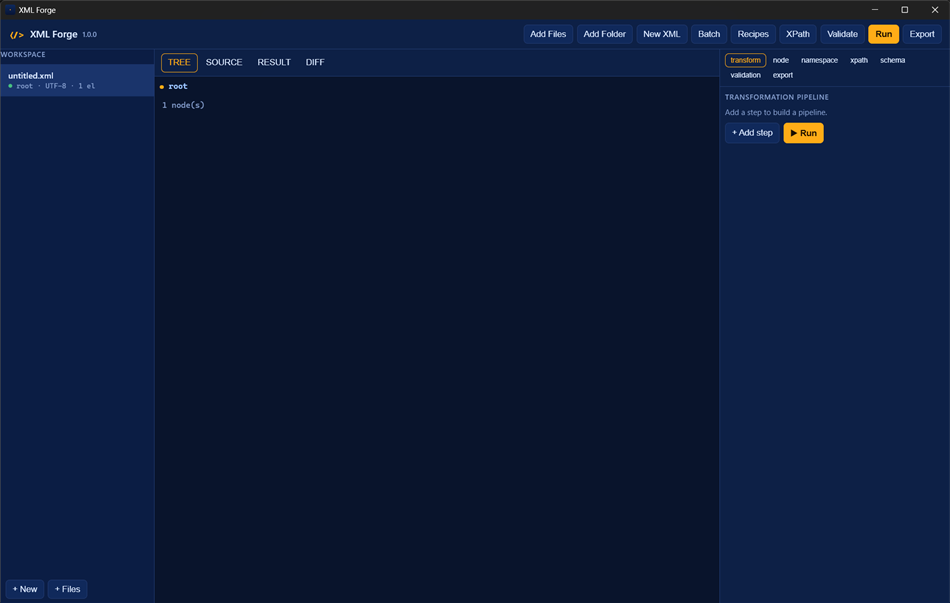Add a step to the pipeline
This screenshot has height=603, width=950.
tap(752, 133)
